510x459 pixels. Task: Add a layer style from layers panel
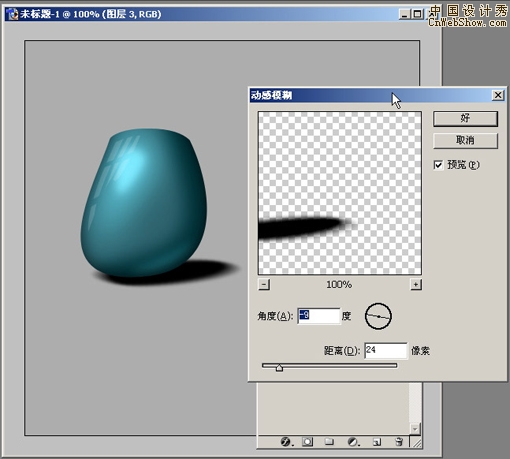coord(286,442)
